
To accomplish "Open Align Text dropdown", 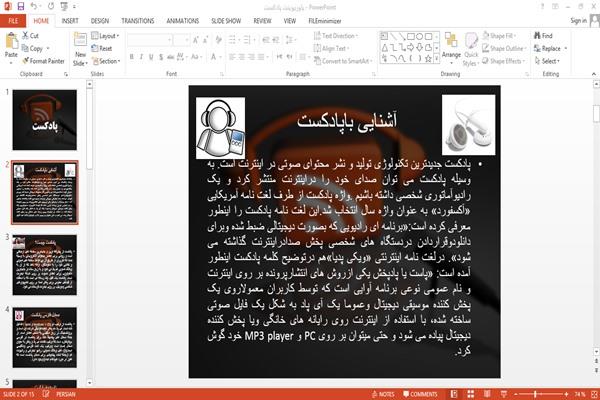I will click(331, 48).
